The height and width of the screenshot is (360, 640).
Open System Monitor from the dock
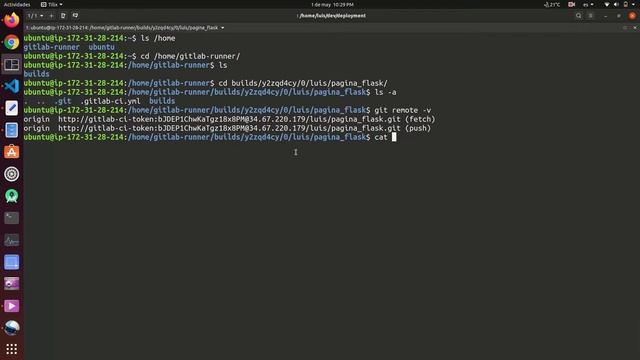pyautogui.click(x=11, y=240)
